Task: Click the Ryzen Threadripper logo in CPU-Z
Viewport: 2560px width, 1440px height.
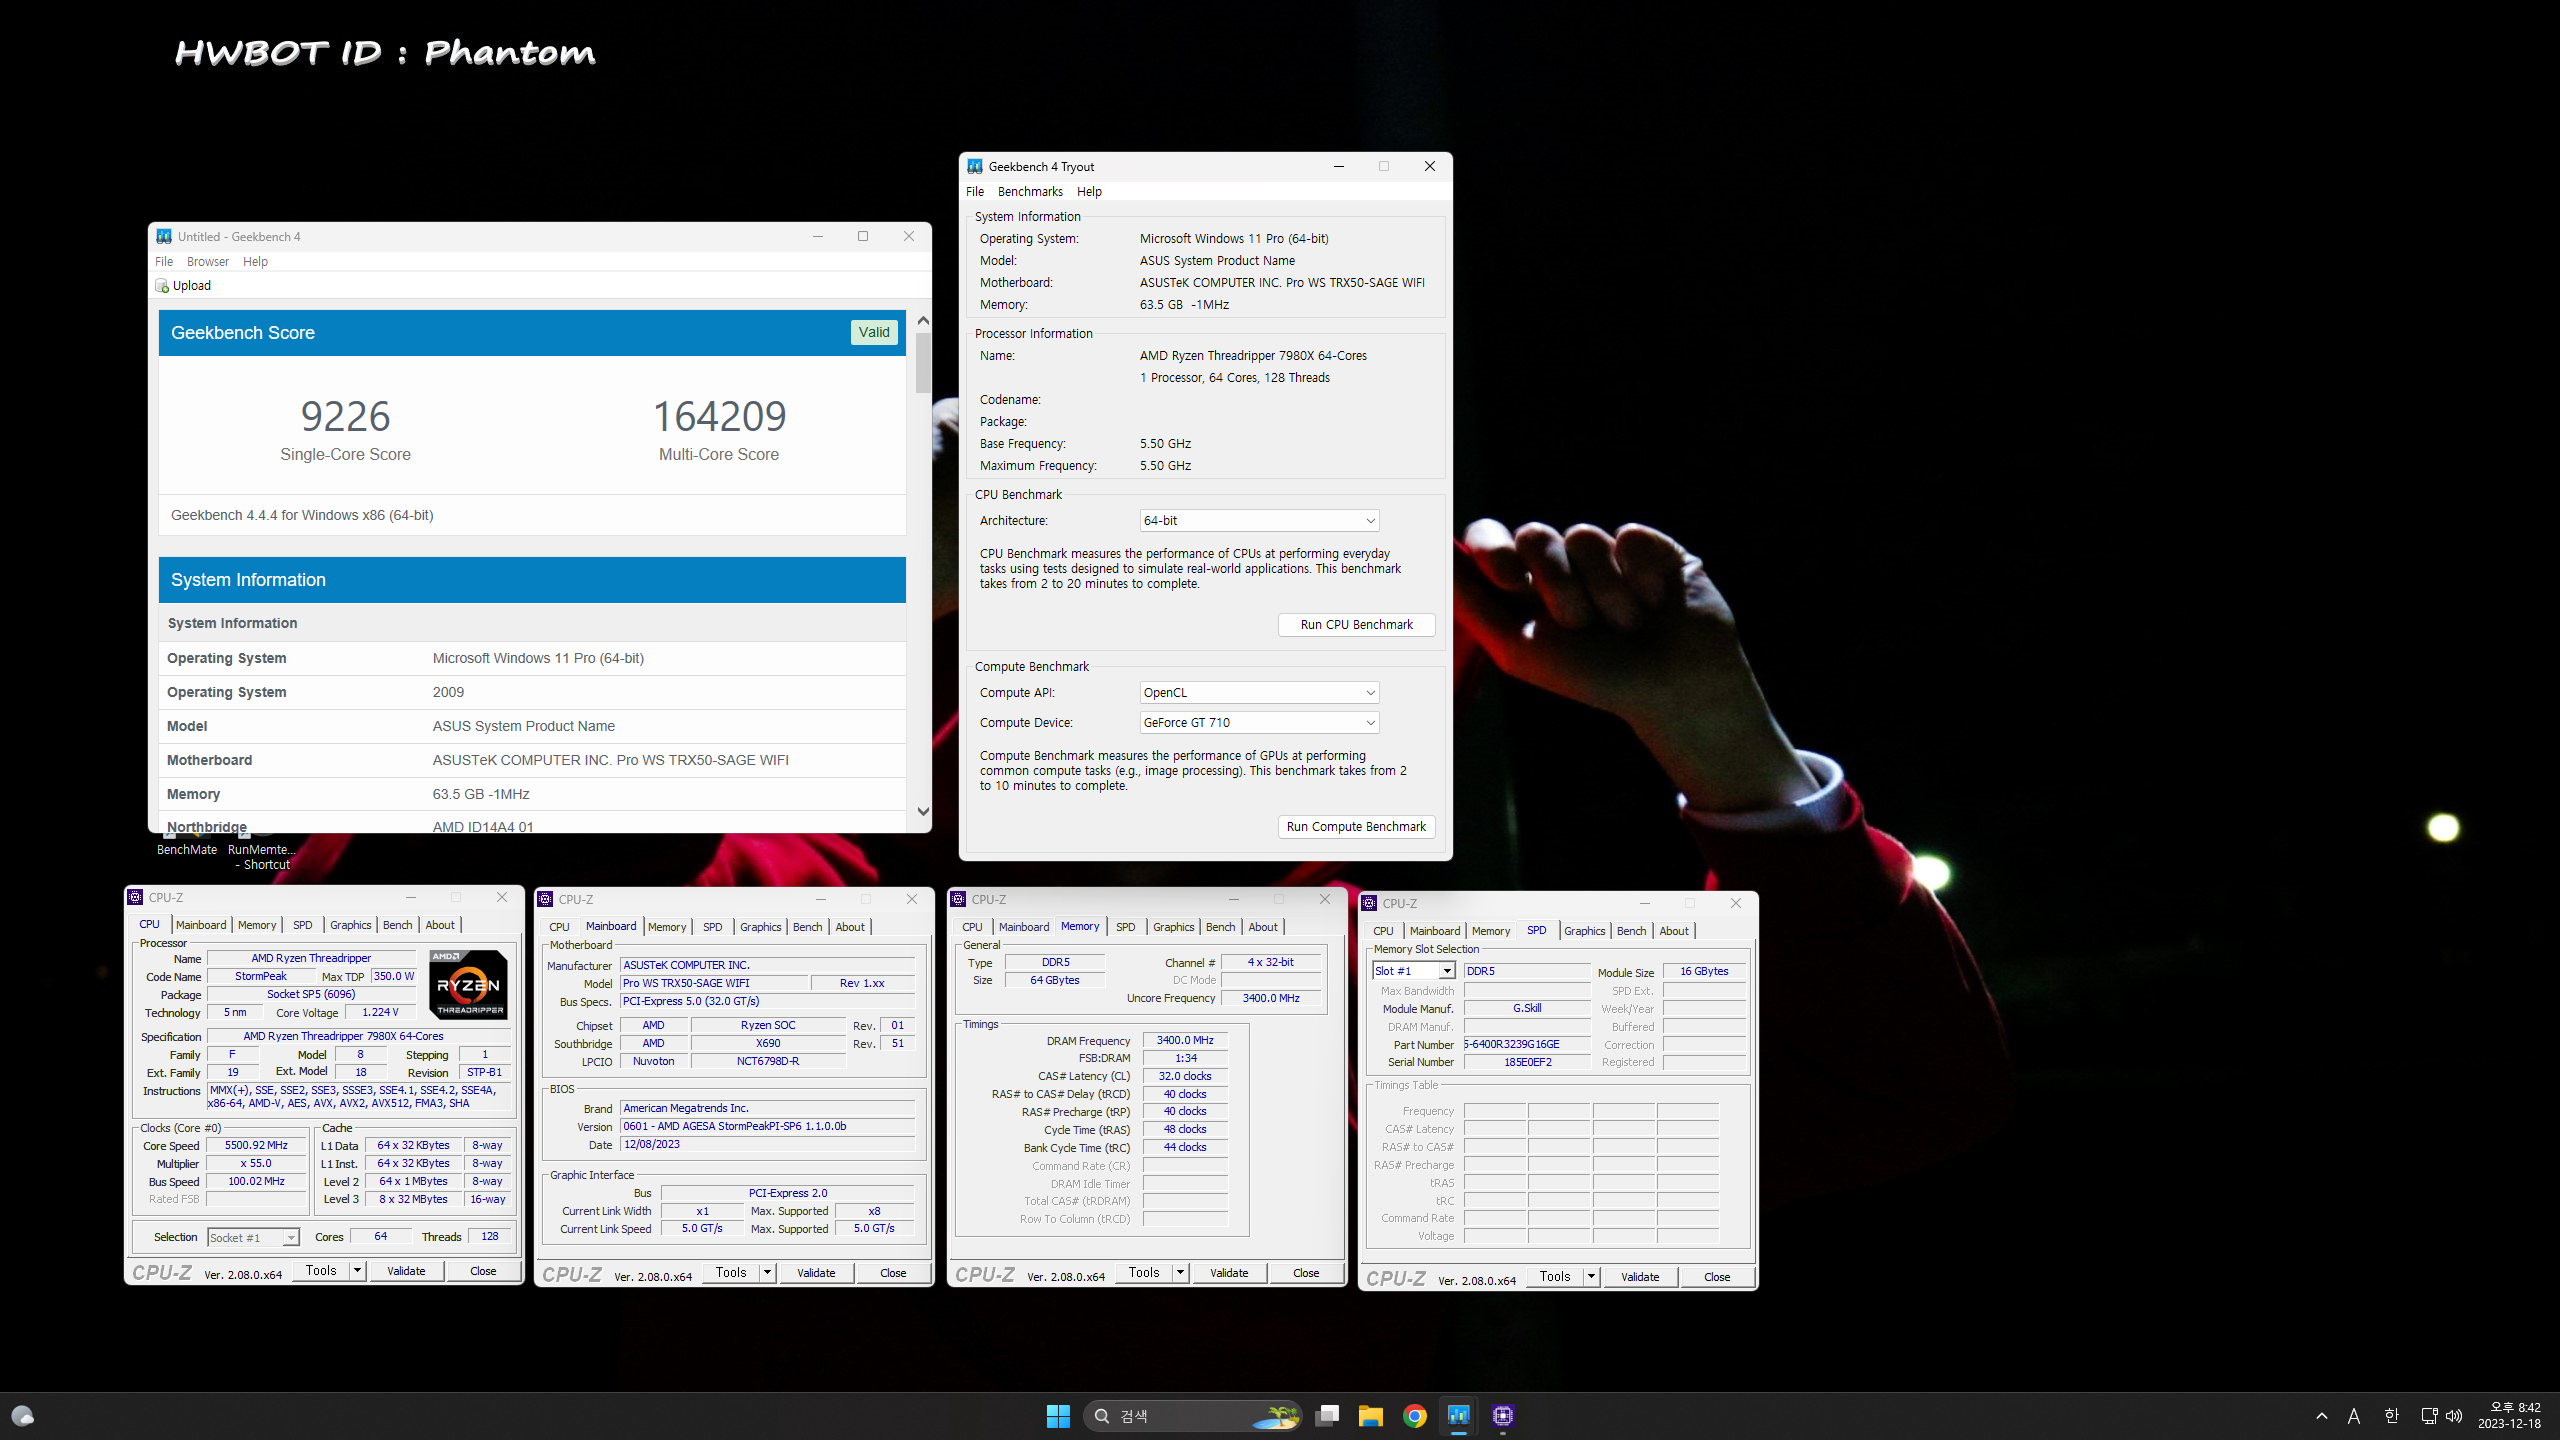Action: tap(468, 984)
